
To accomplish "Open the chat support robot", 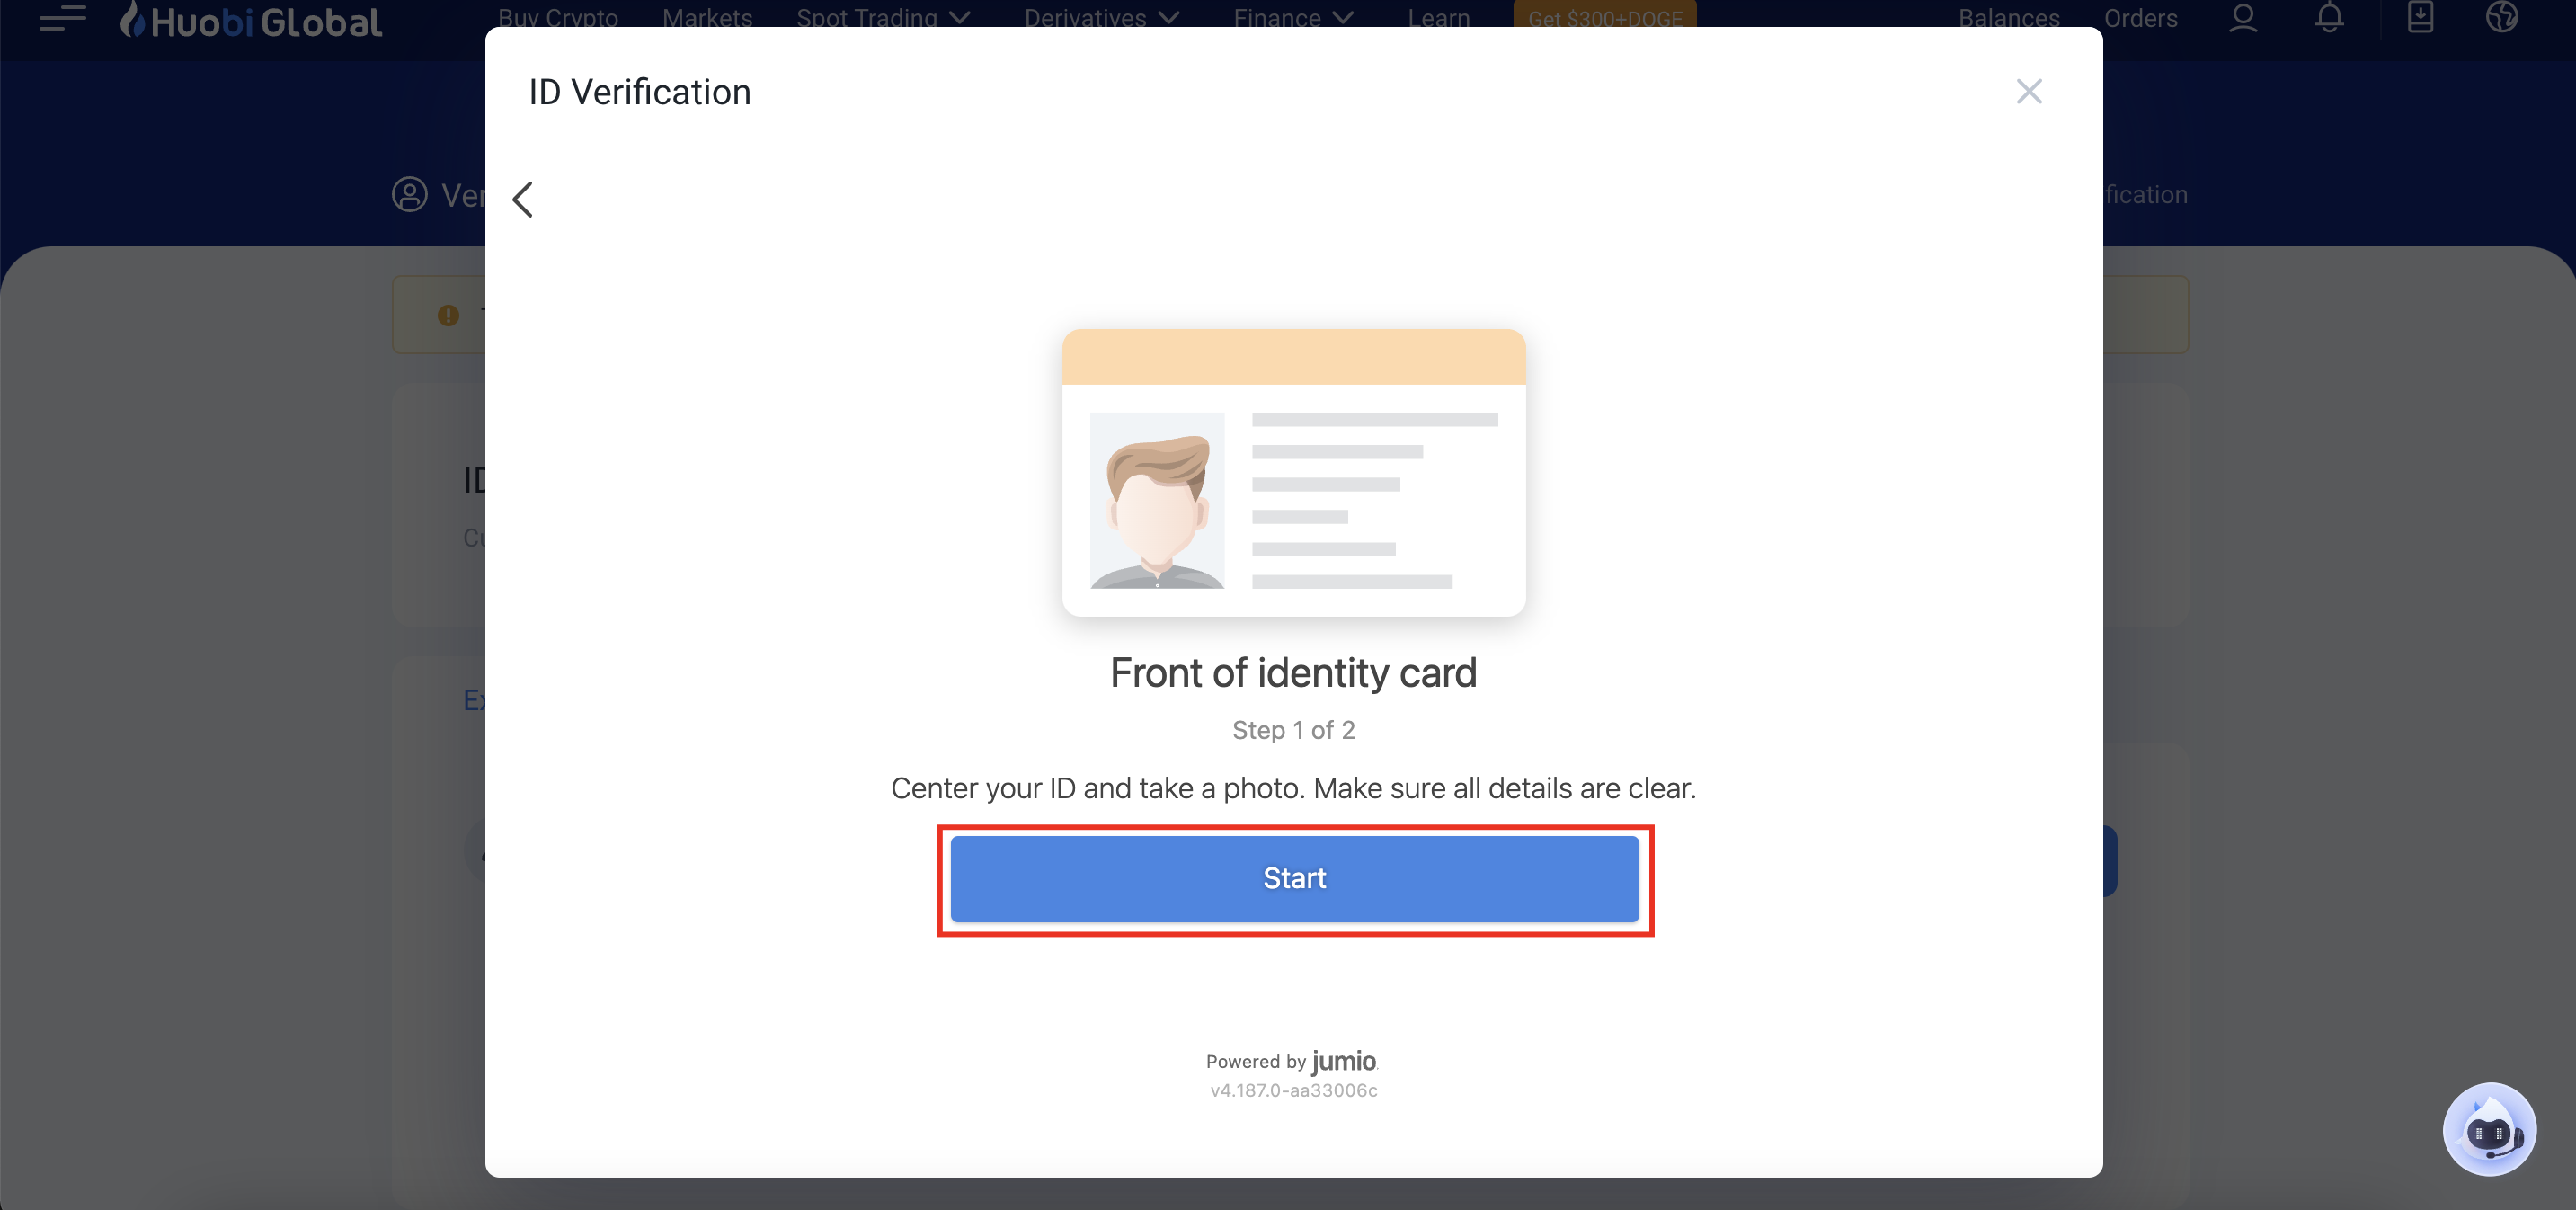I will coord(2488,1130).
